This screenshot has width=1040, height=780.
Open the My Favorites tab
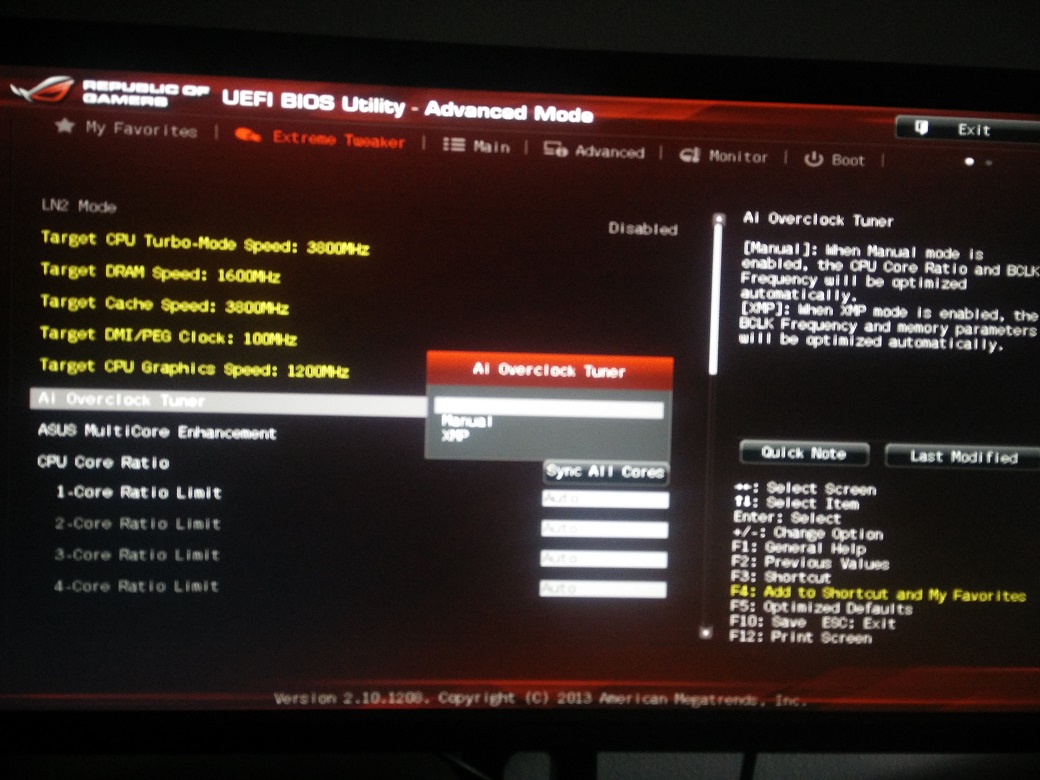pos(141,129)
